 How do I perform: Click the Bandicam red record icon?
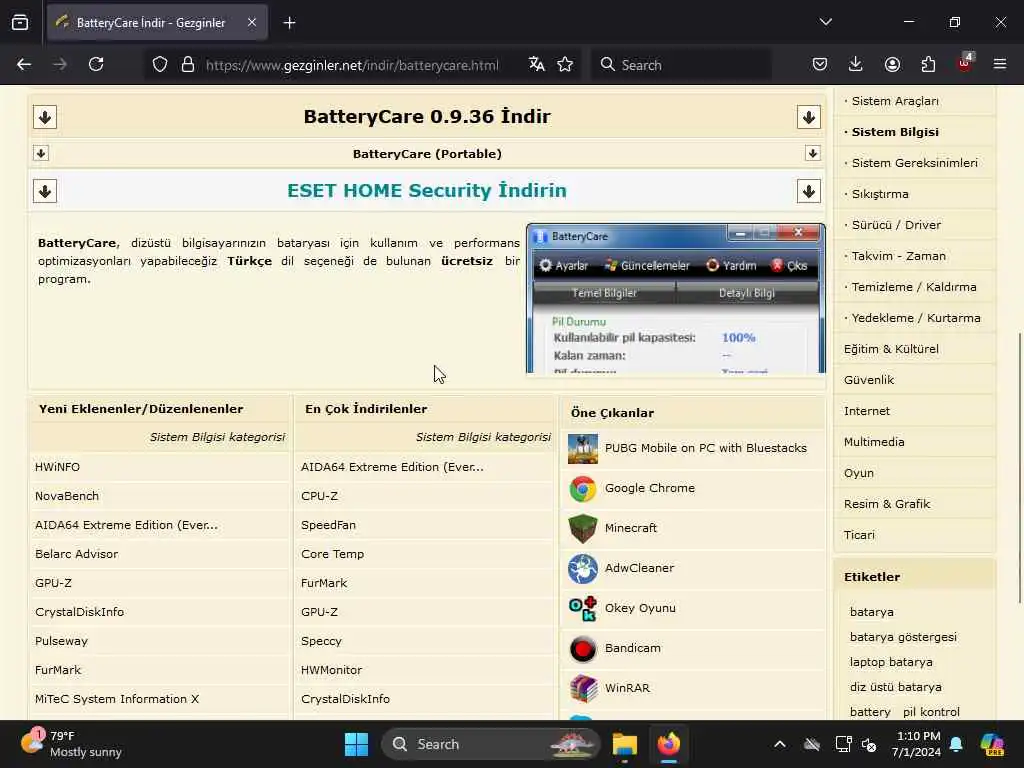click(x=583, y=648)
